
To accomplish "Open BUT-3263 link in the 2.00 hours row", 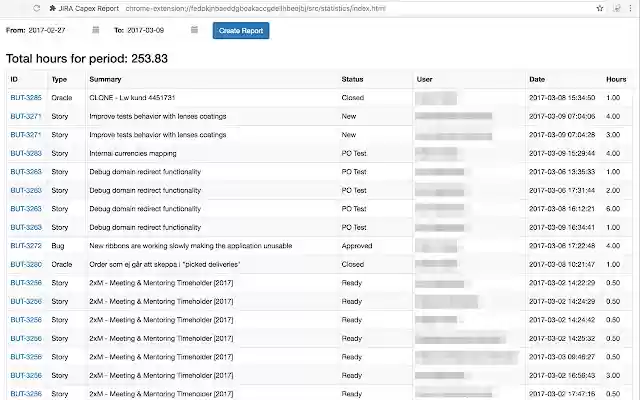I will [x=26, y=190].
